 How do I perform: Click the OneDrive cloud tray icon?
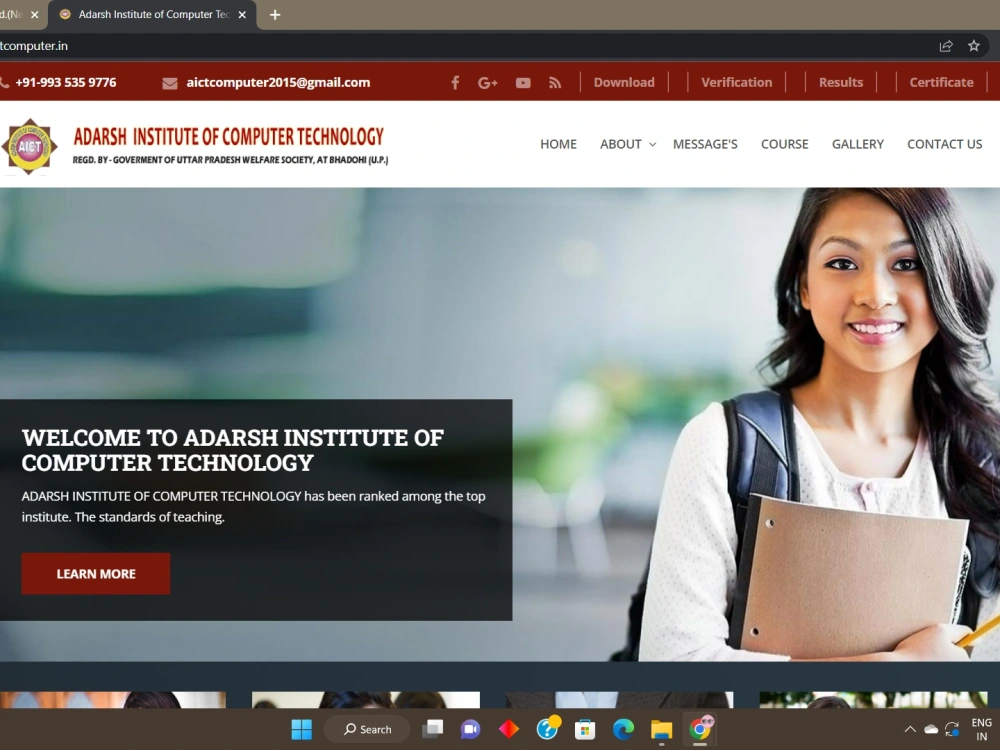coord(931,729)
